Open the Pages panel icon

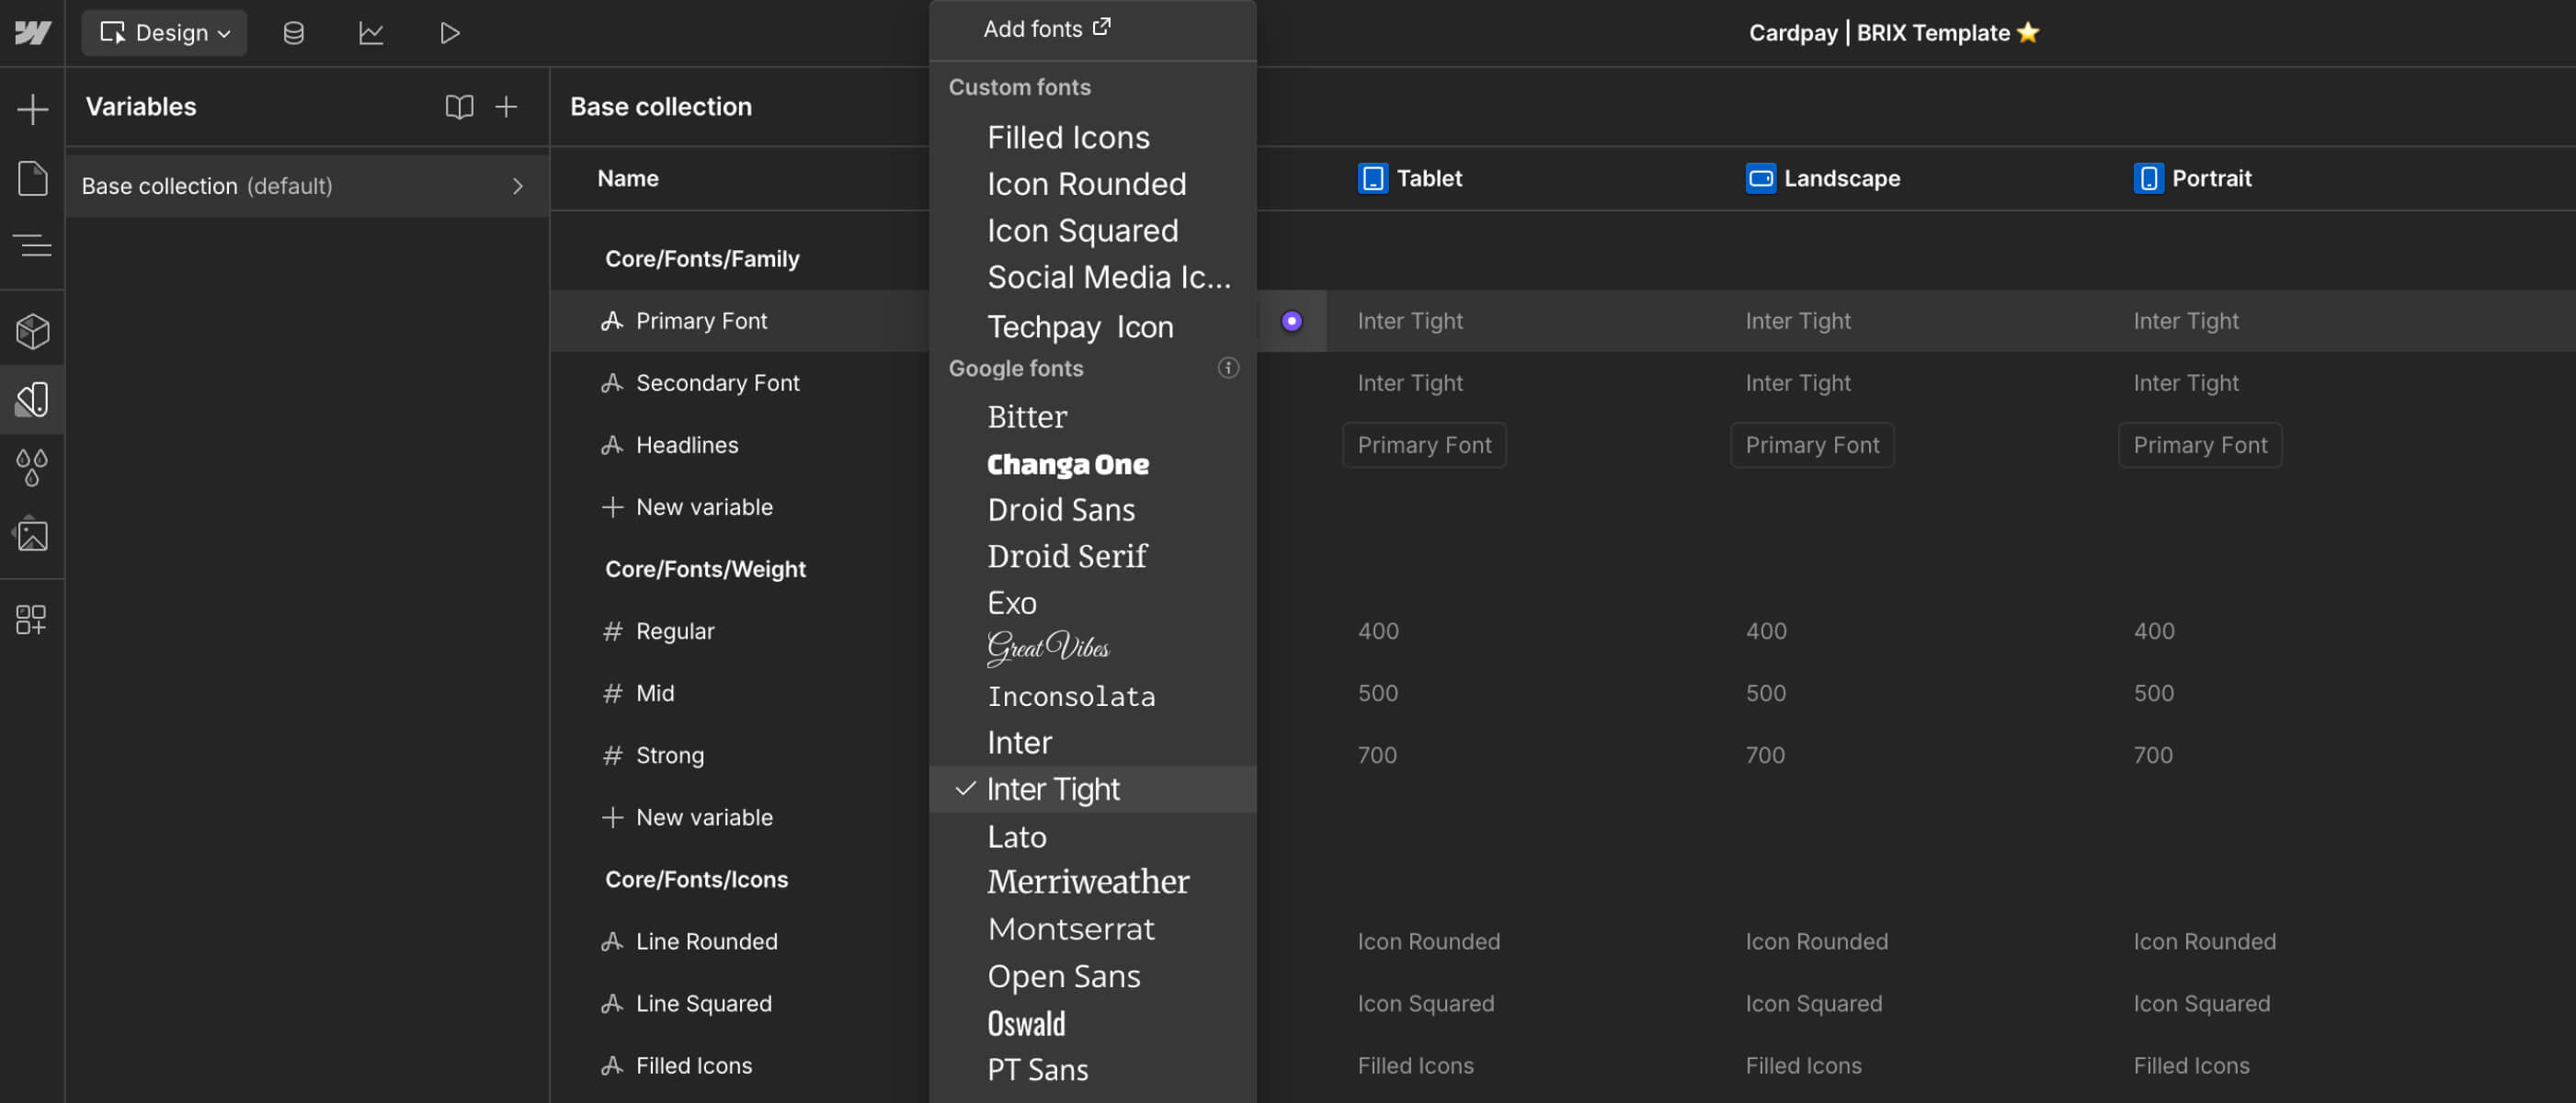tap(32, 178)
